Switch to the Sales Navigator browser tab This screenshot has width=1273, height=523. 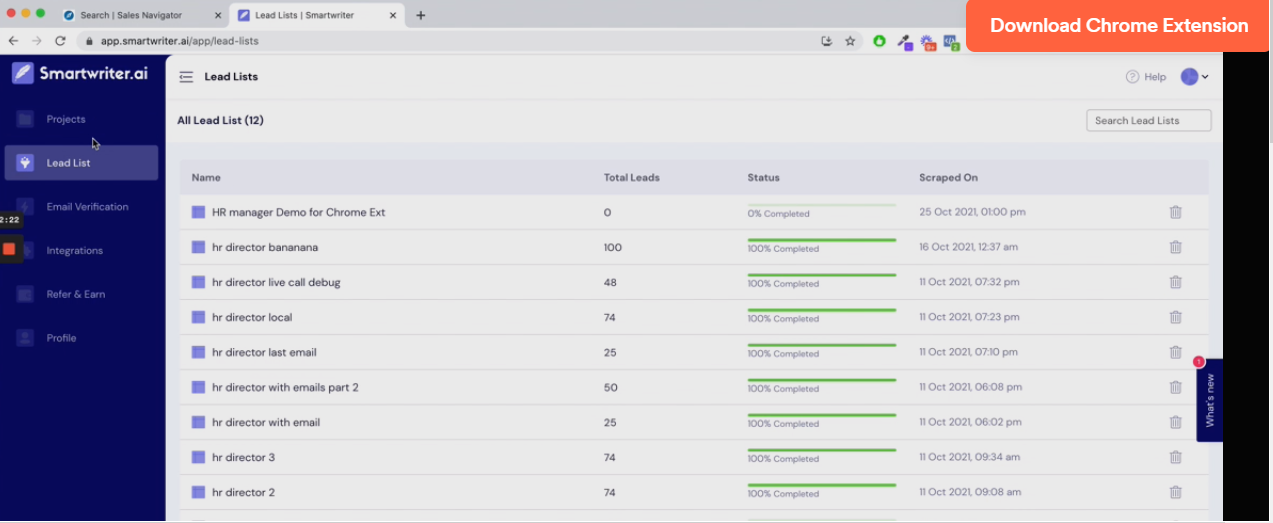138,15
